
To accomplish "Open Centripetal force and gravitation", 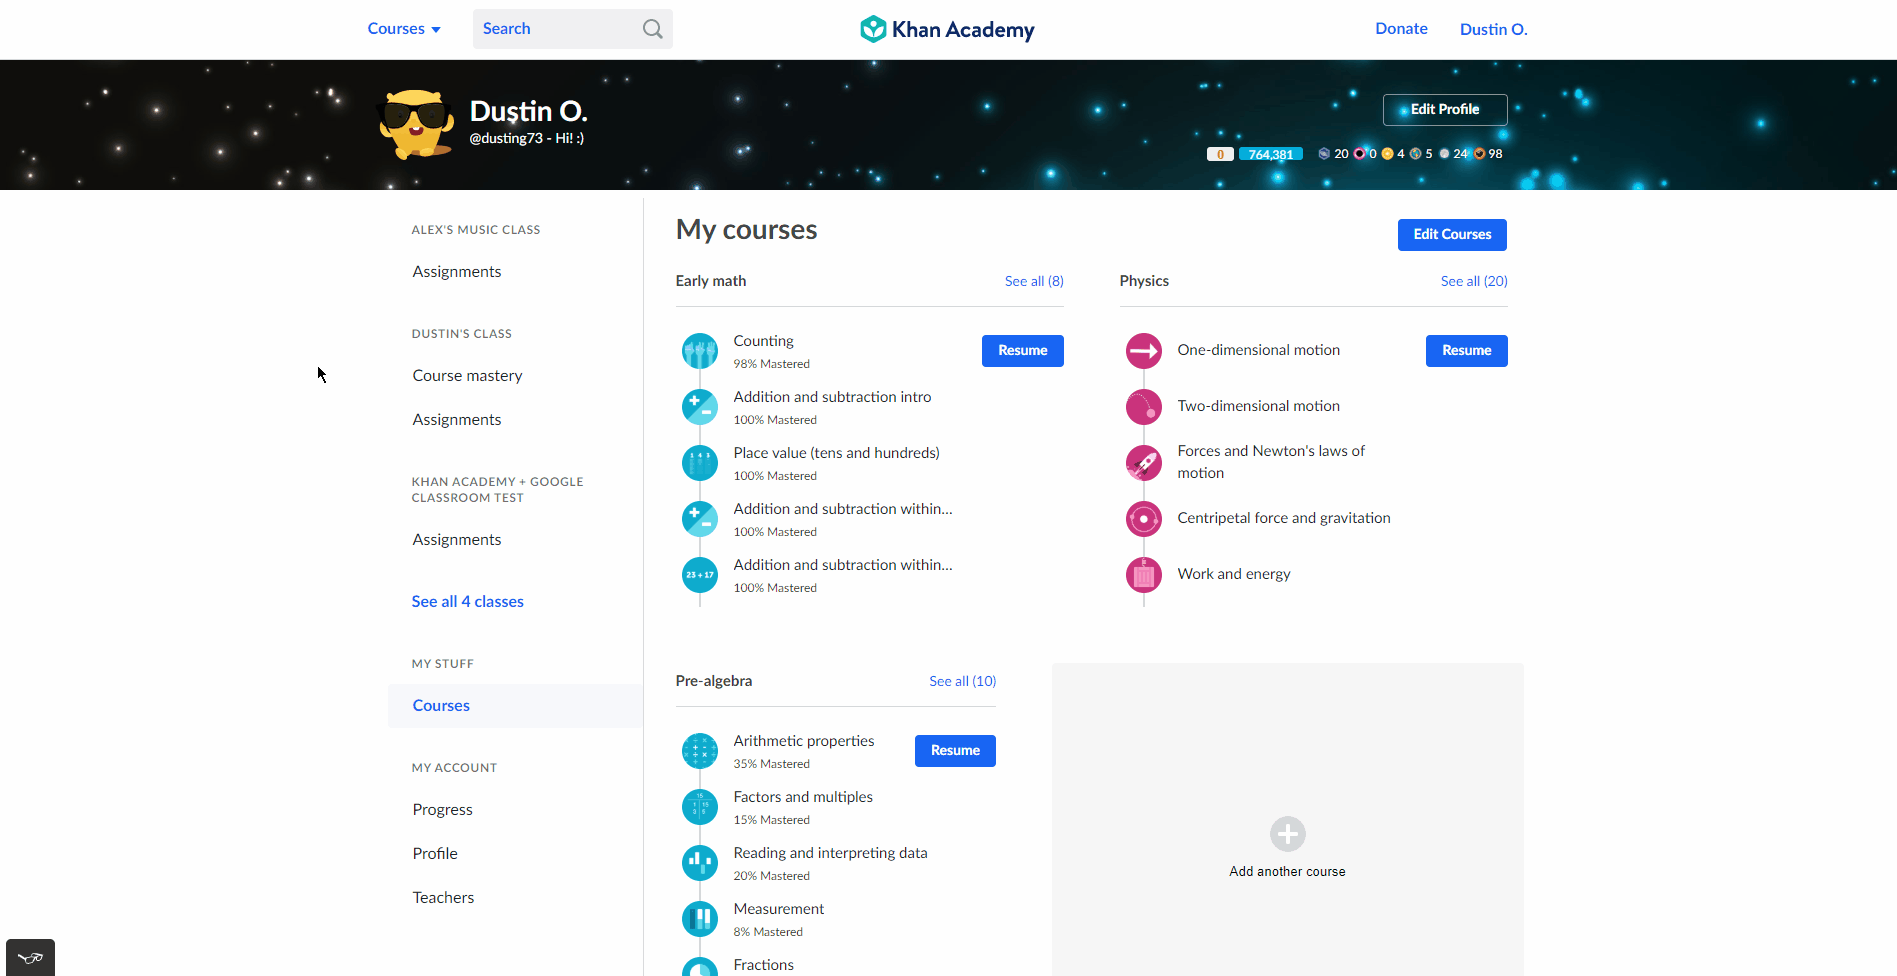I will [x=1284, y=518].
